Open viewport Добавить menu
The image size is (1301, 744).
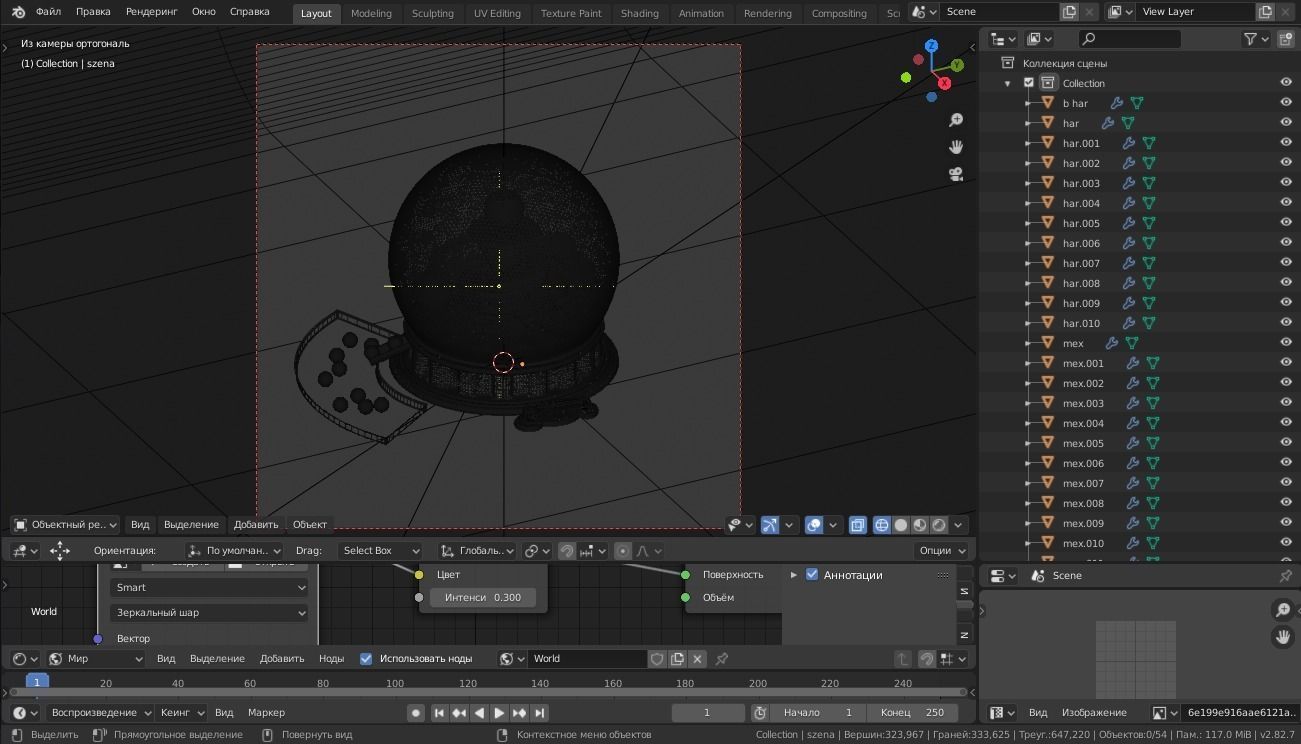pos(256,525)
